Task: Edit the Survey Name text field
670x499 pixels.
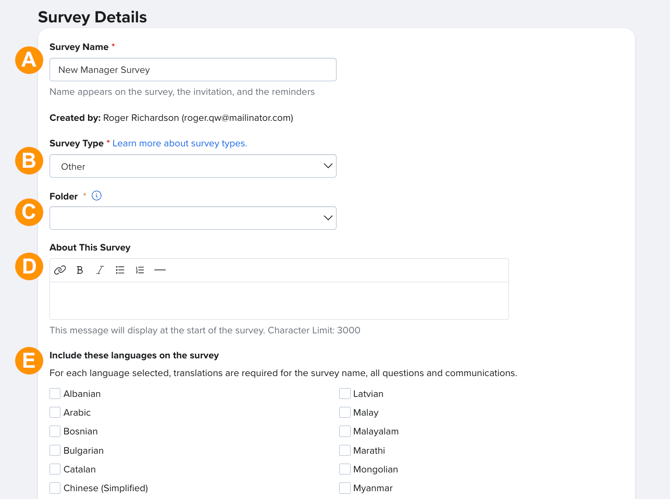Action: click(193, 70)
